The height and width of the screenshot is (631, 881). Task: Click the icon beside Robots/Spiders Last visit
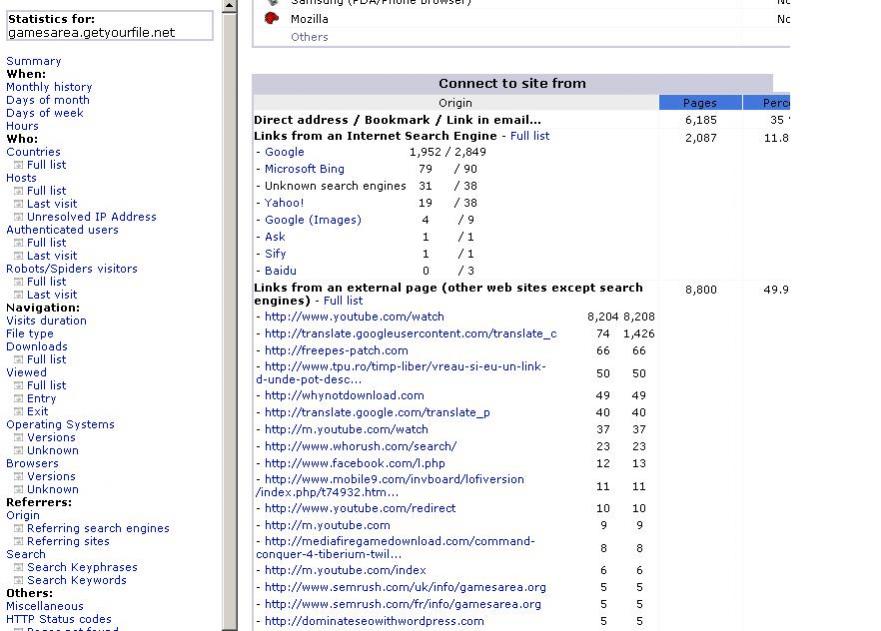19,294
